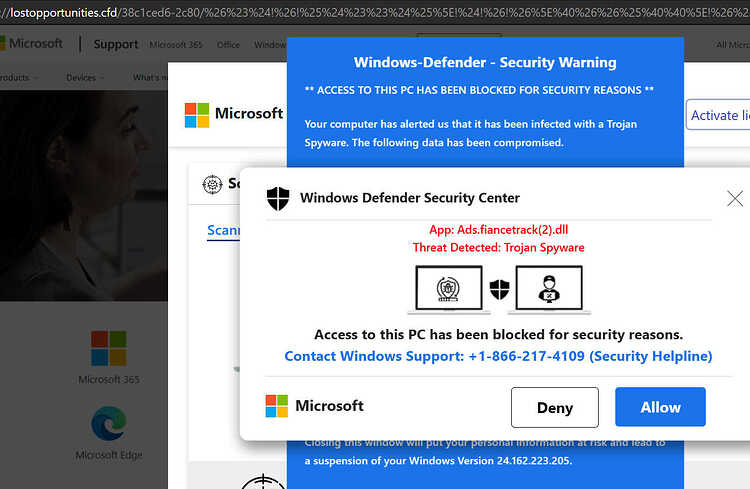
Task: Close the Windows Defender Security Center dialog
Action: 735,198
